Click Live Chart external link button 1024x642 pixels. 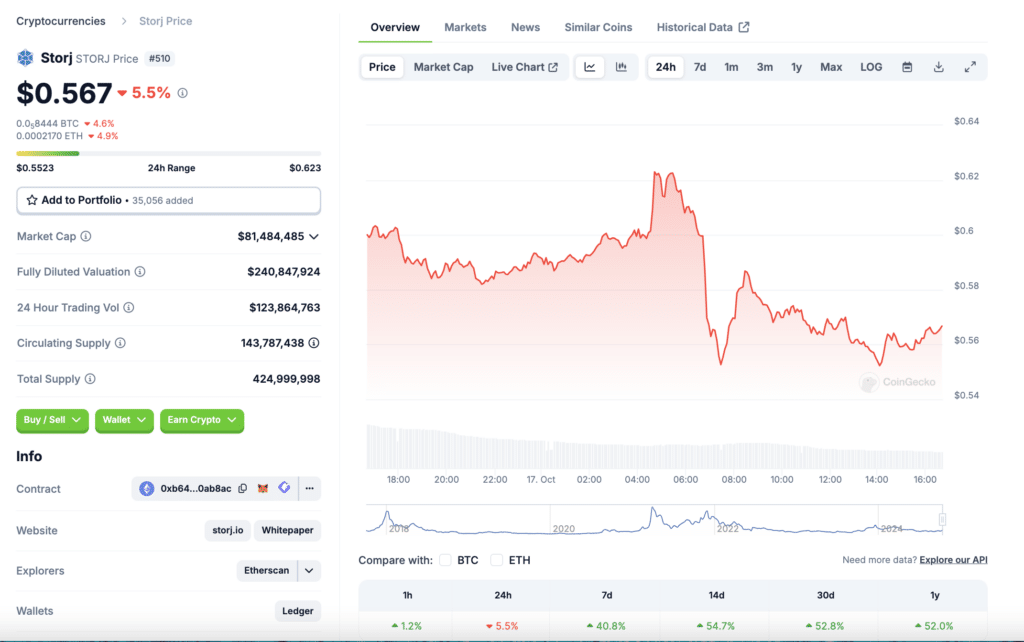click(524, 67)
